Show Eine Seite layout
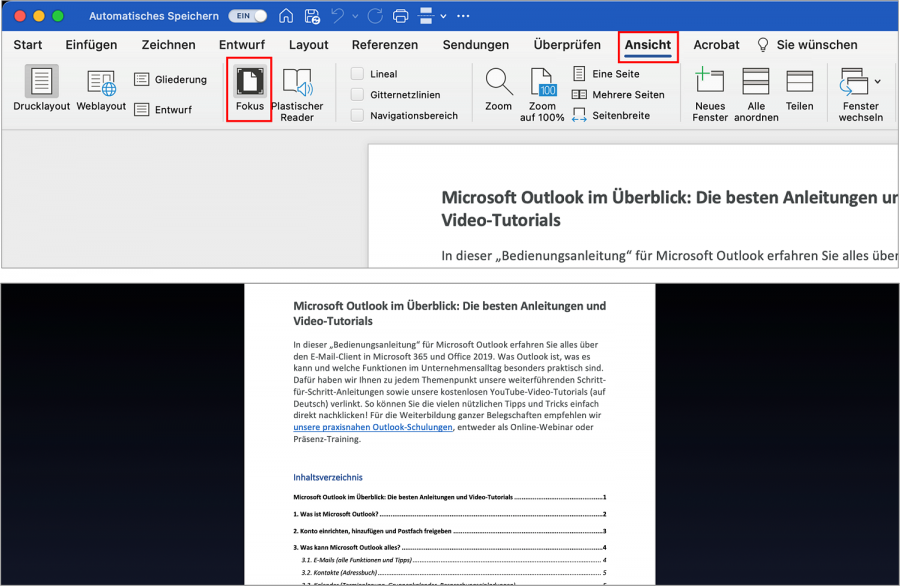900x586 pixels. click(x=605, y=72)
